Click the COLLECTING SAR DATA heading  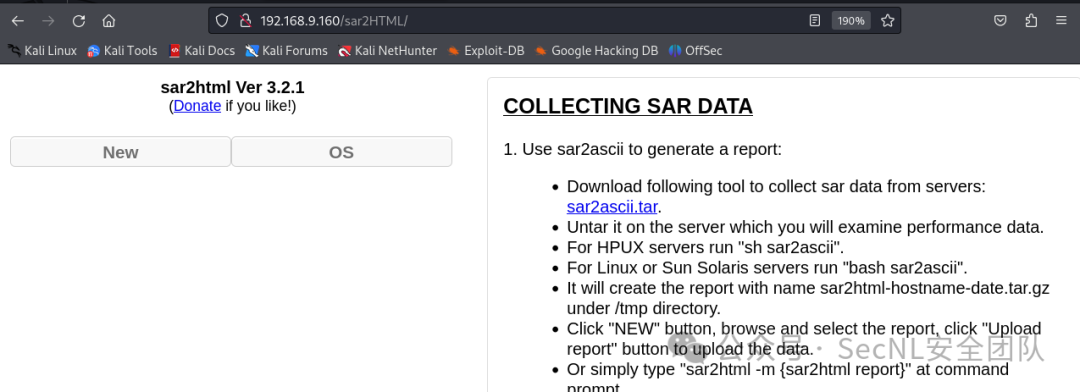[x=627, y=106]
